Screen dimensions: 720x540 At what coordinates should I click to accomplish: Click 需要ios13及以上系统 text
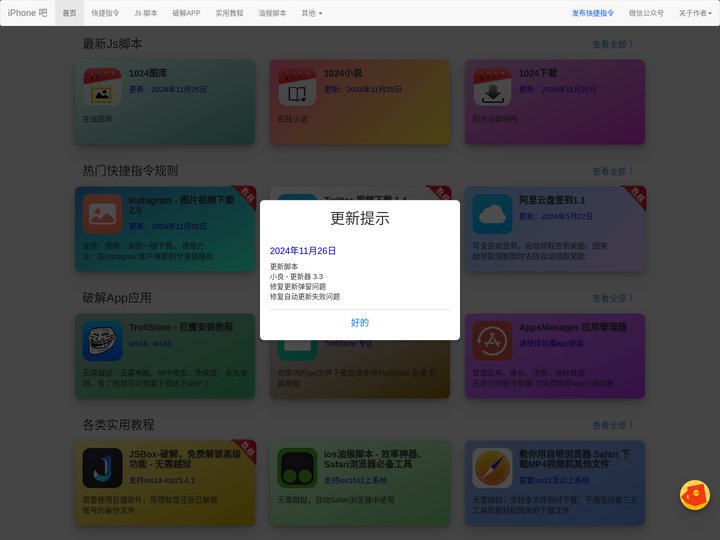(554, 480)
